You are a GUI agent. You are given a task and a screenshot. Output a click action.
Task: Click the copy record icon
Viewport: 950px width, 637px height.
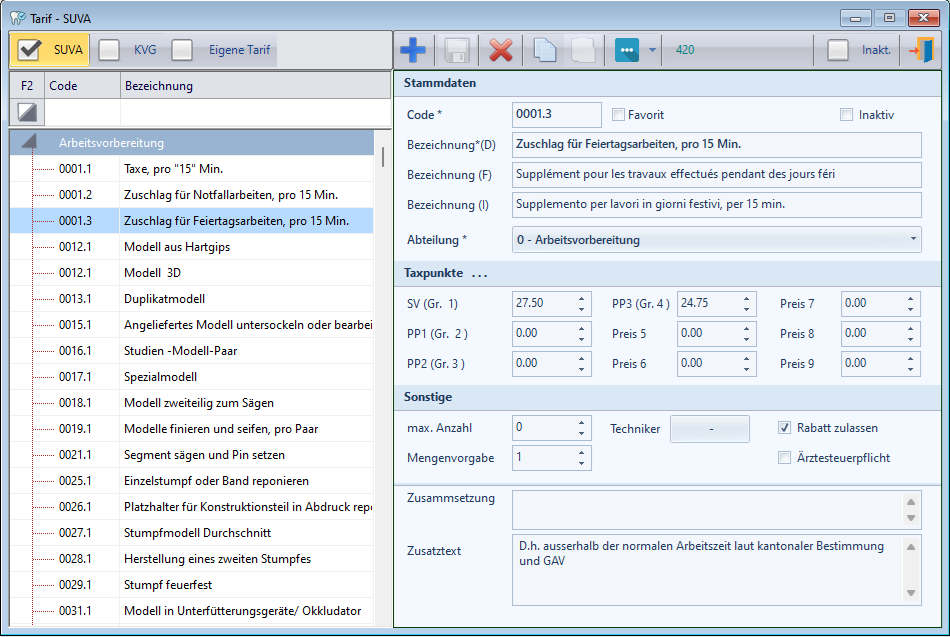tap(545, 50)
